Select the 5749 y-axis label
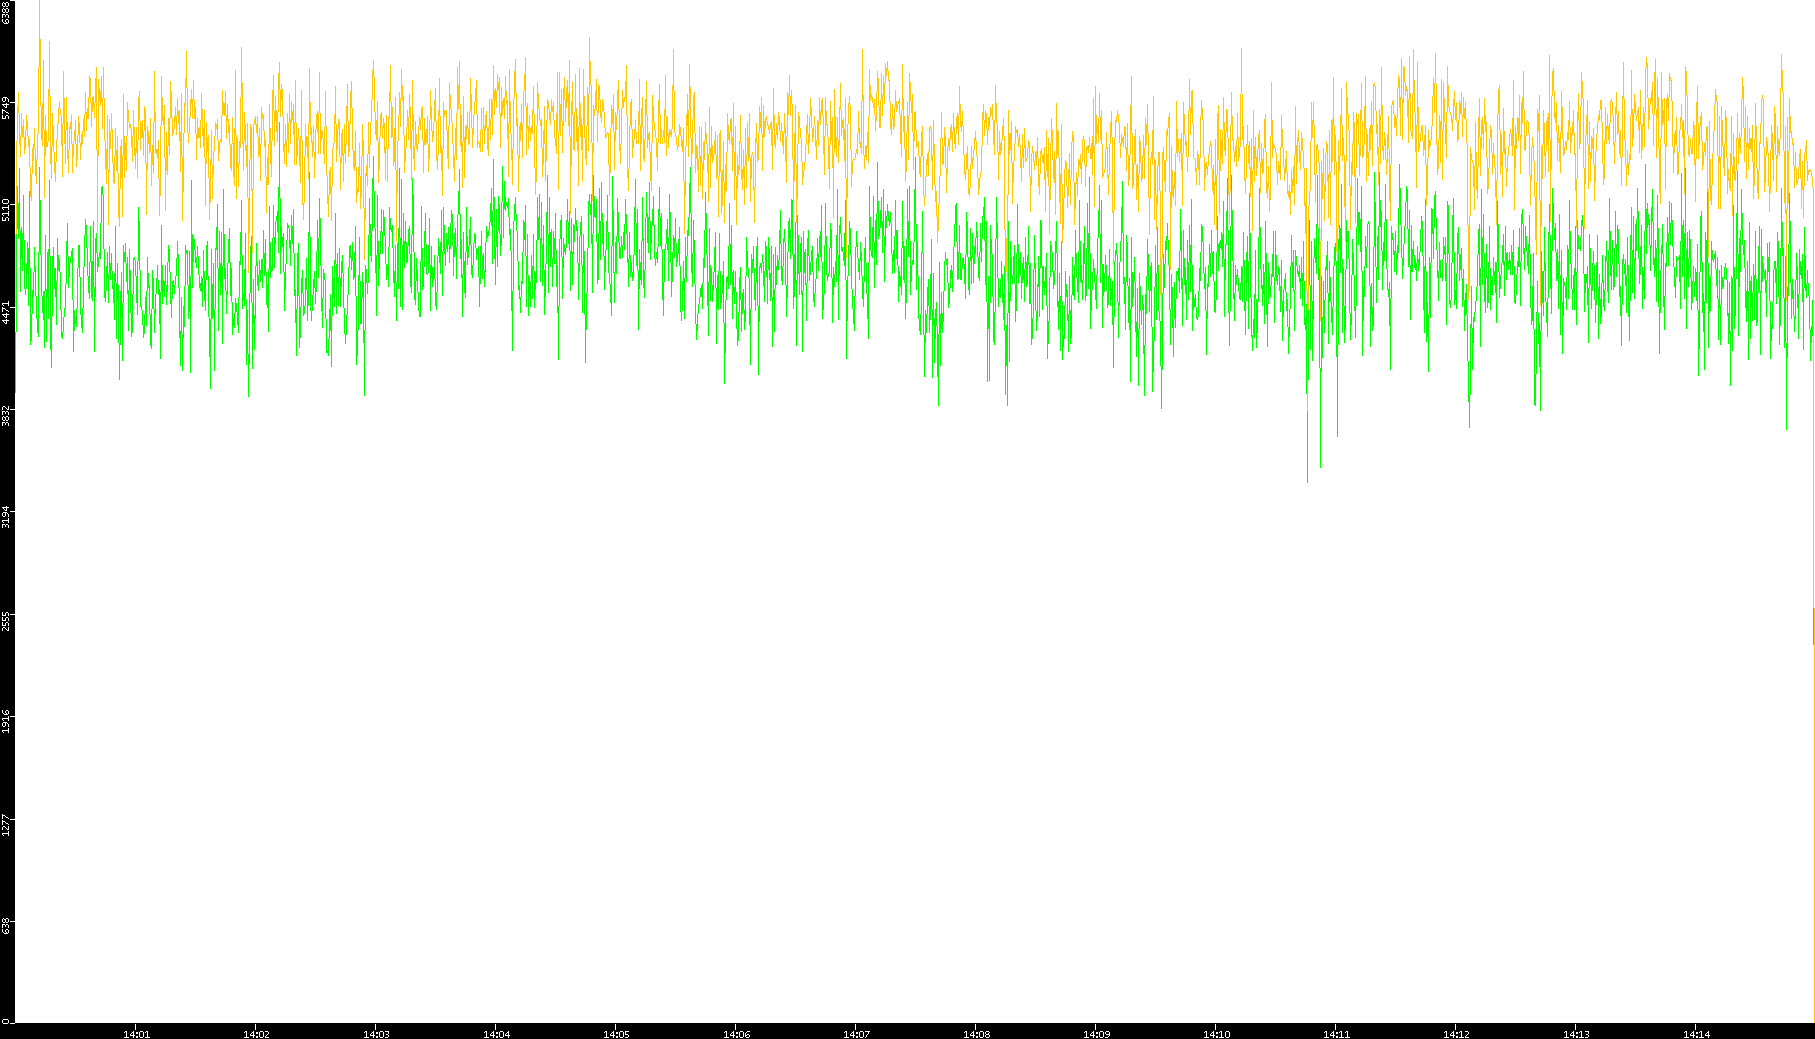The height and width of the screenshot is (1039, 1815). (x=7, y=108)
